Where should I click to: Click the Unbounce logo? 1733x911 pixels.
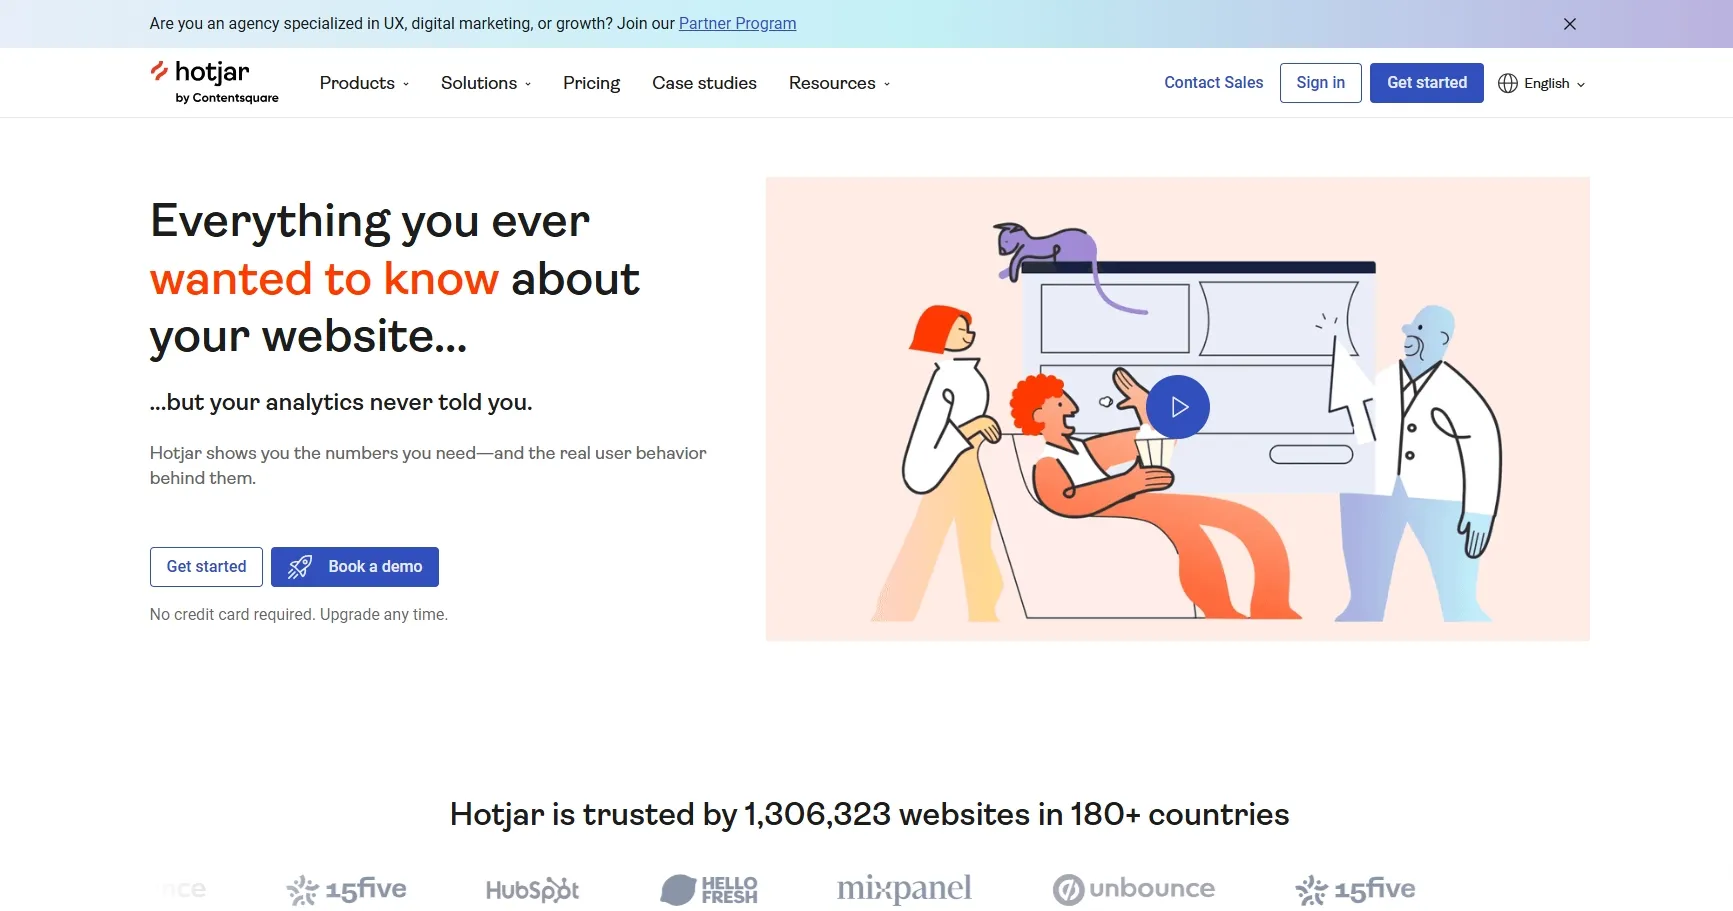[x=1133, y=889]
